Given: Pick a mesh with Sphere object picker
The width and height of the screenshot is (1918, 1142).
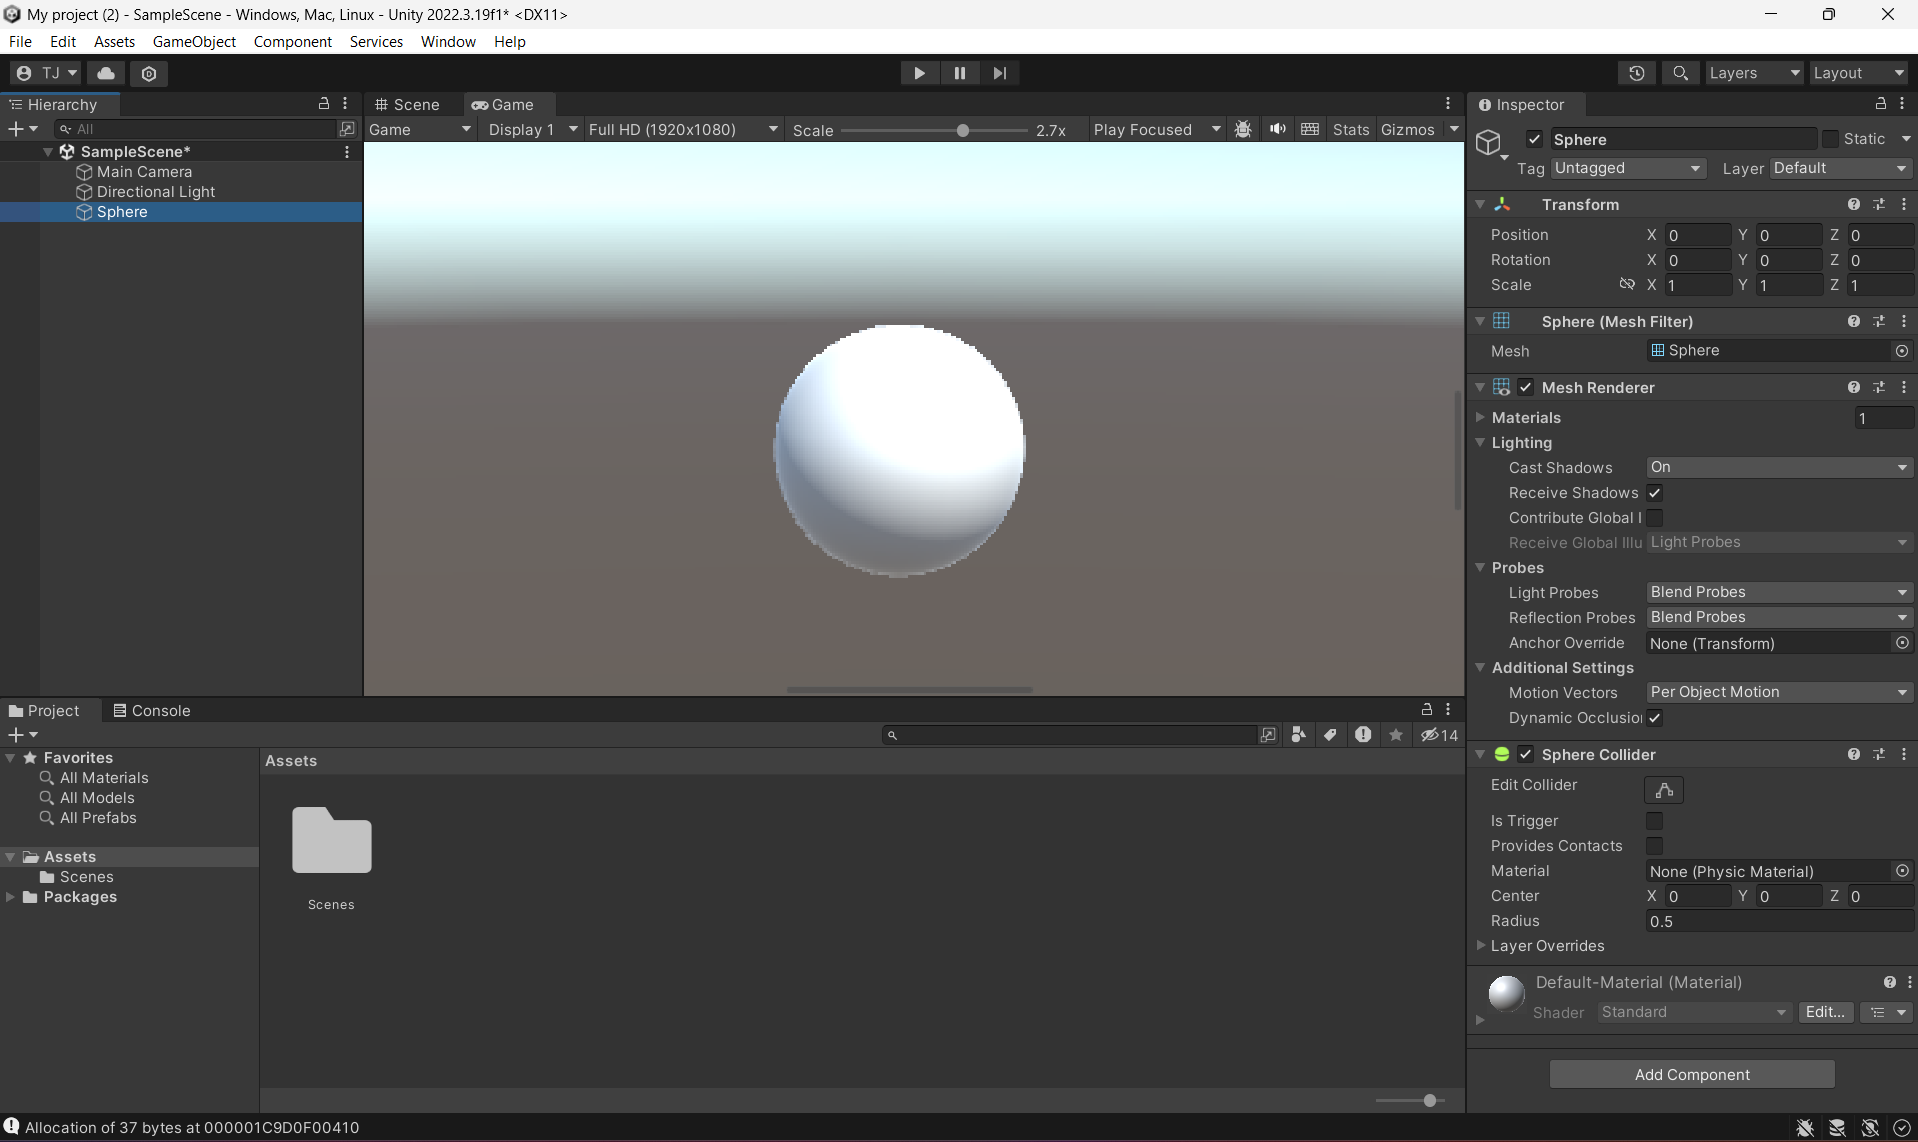Looking at the screenshot, I should point(1902,351).
